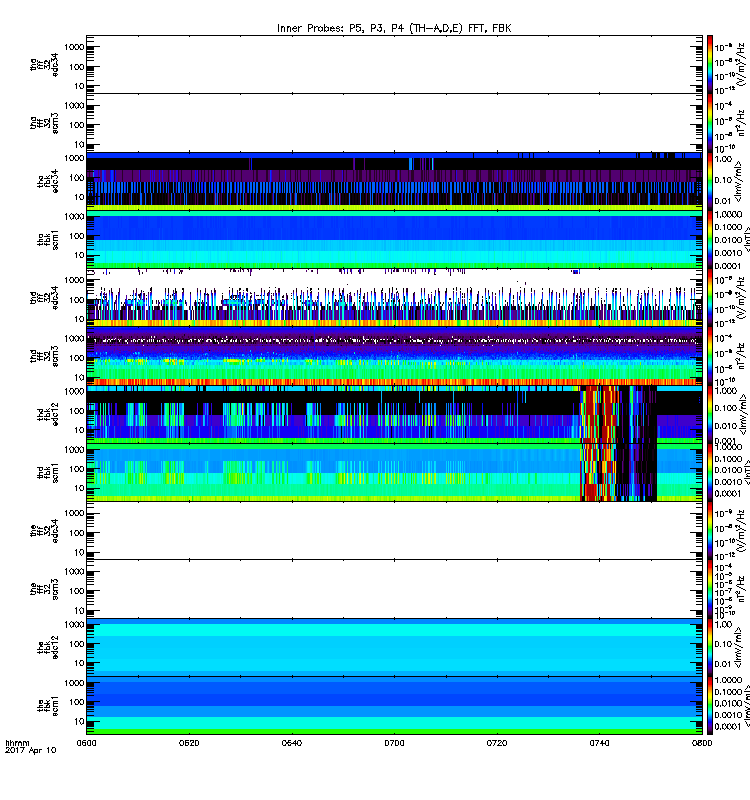Select the "thd fbk scm1" panel label
This screenshot has width=750, height=800.
pyautogui.click(x=47, y=473)
